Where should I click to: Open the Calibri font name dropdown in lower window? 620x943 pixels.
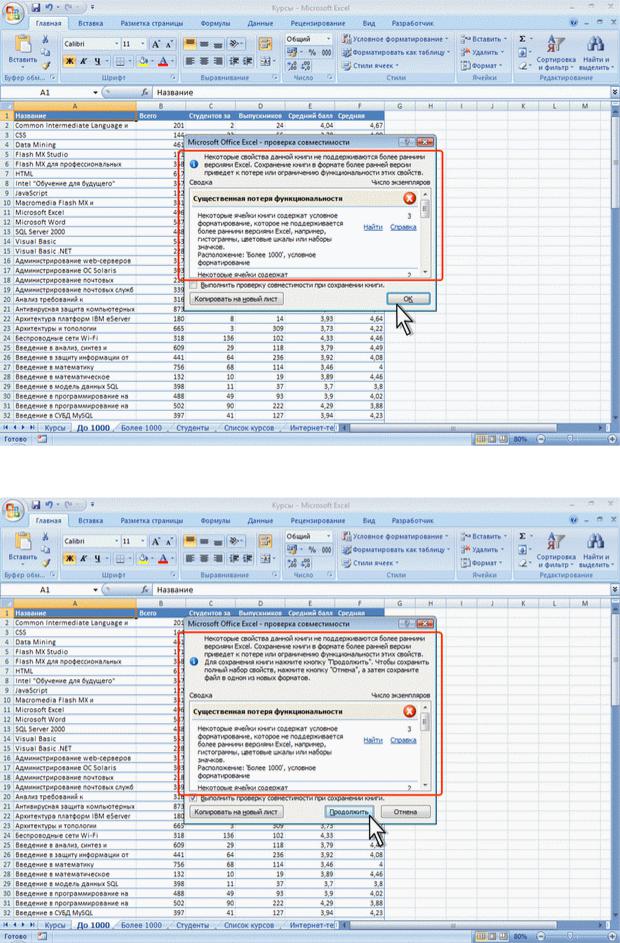117,541
